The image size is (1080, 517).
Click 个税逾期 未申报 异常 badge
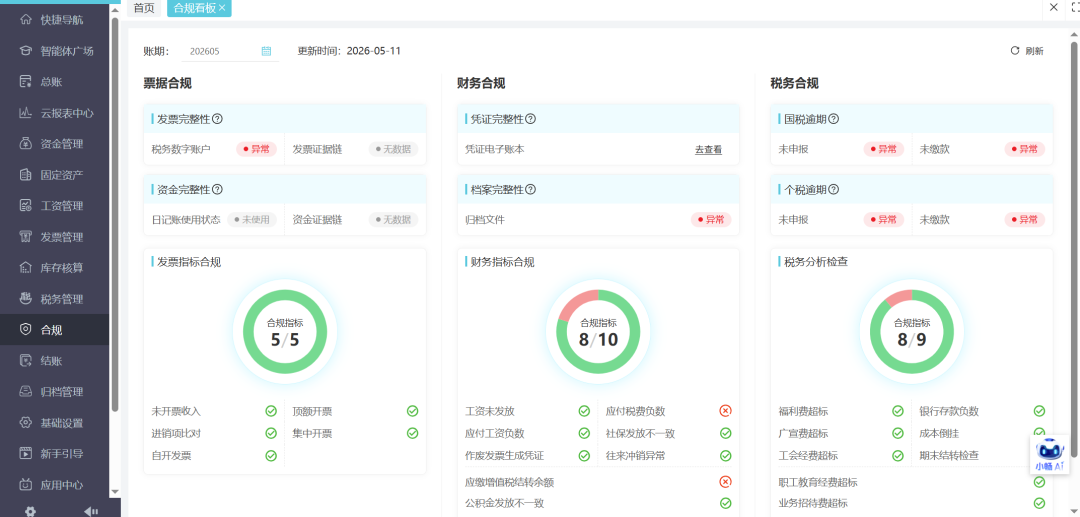pos(884,220)
